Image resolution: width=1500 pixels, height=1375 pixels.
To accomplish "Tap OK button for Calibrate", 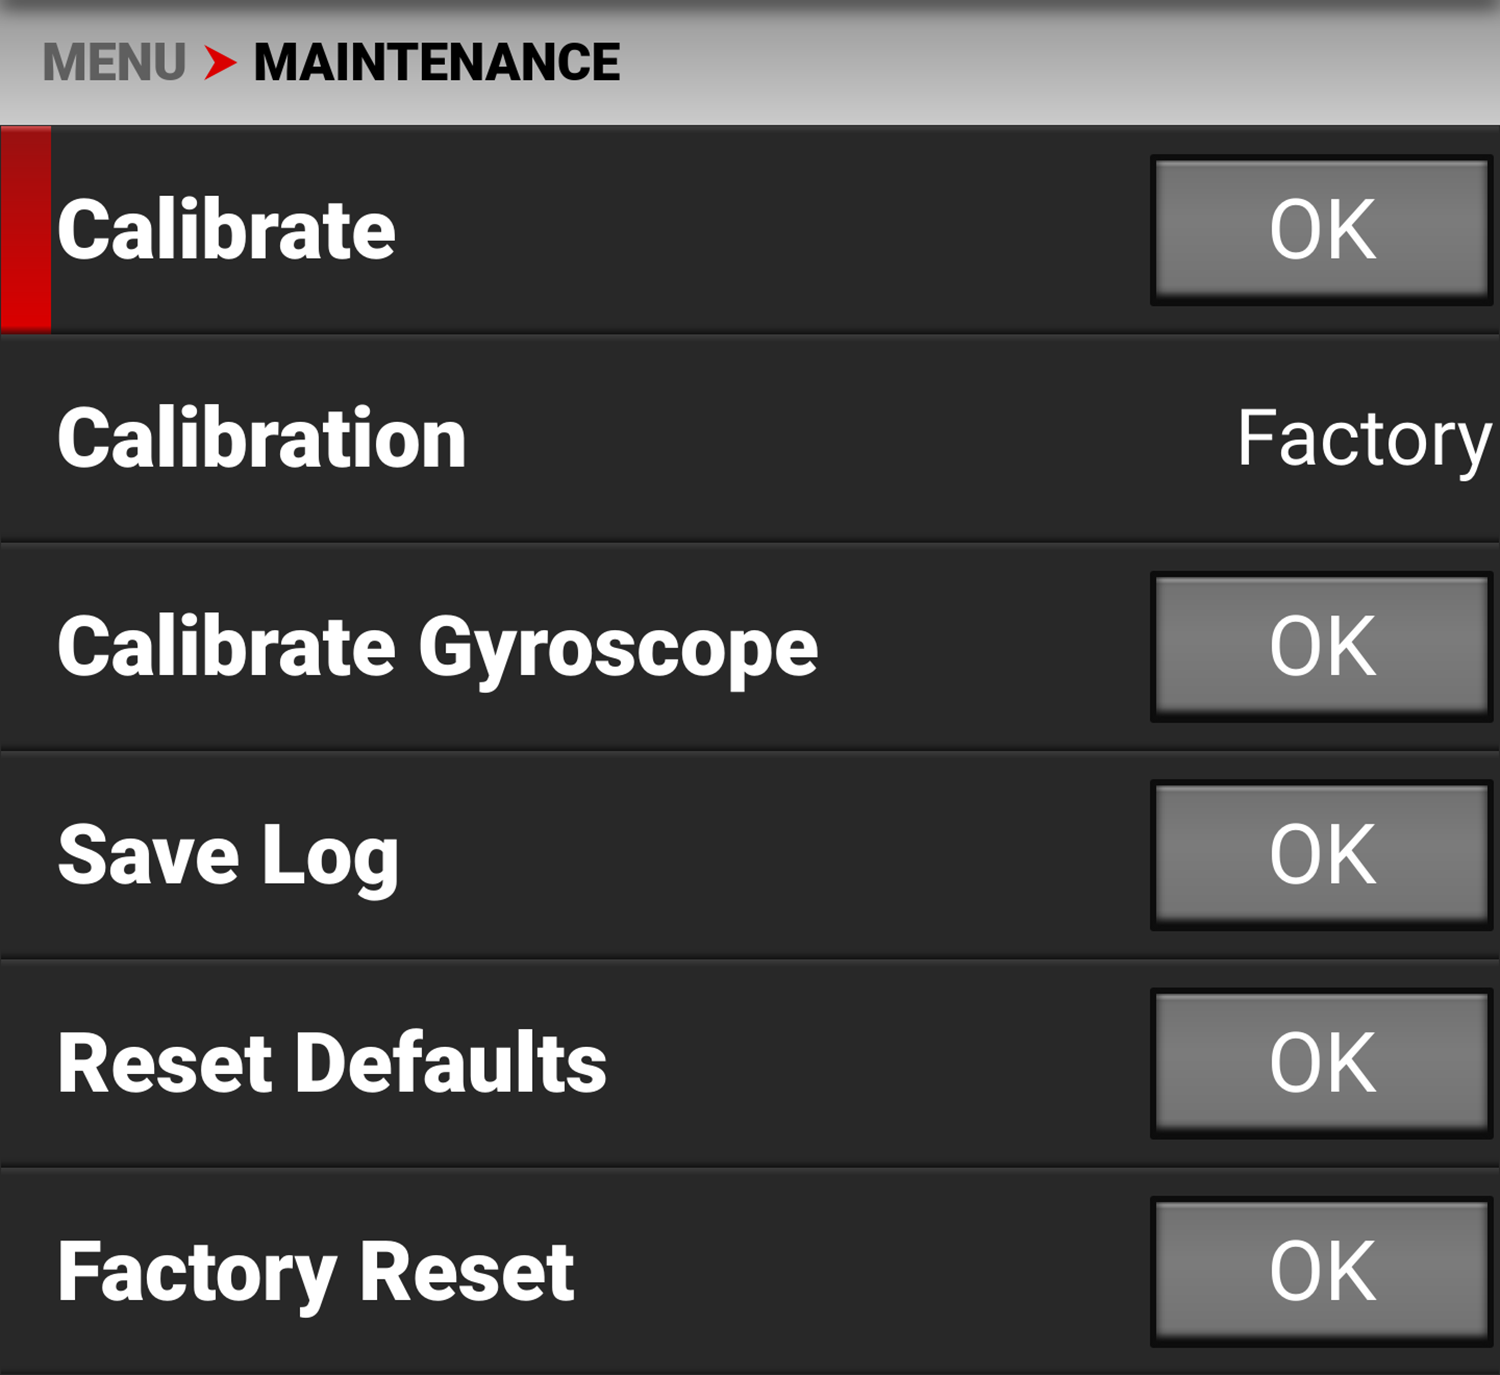I will pos(1322,230).
